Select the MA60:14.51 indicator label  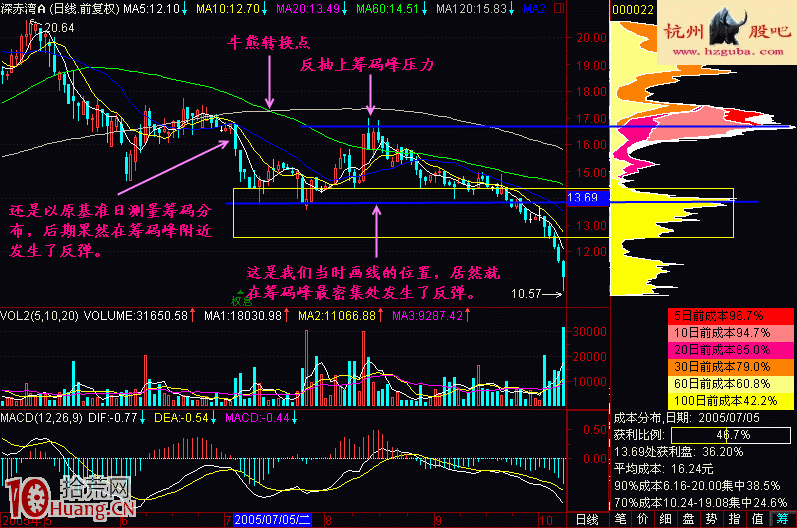[387, 9]
